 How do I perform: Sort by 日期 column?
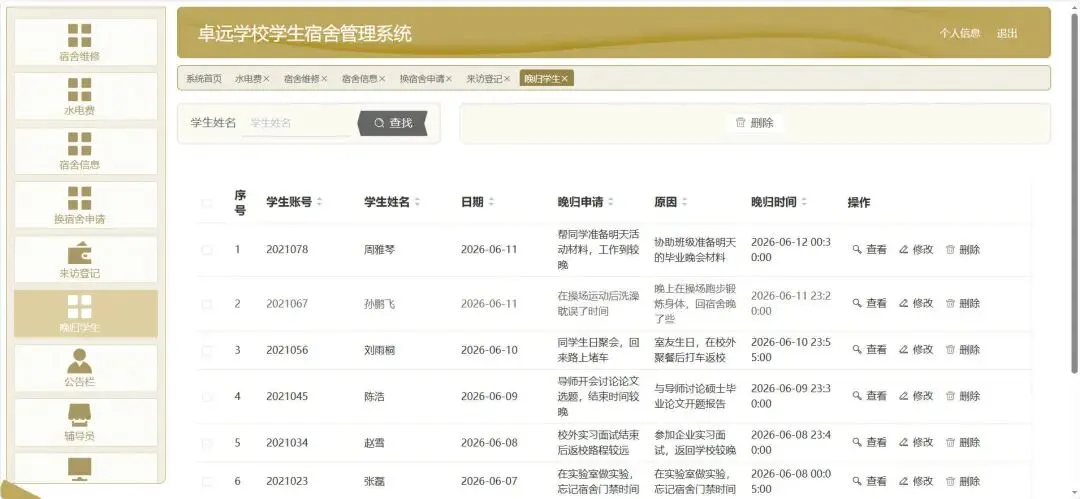[491, 202]
